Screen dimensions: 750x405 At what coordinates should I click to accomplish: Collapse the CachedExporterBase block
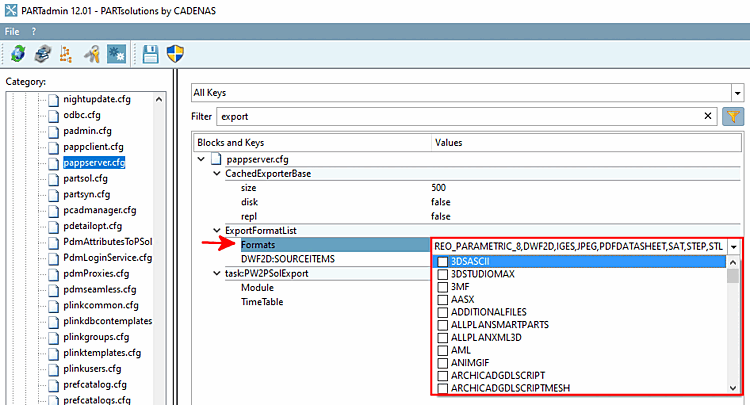[217, 174]
